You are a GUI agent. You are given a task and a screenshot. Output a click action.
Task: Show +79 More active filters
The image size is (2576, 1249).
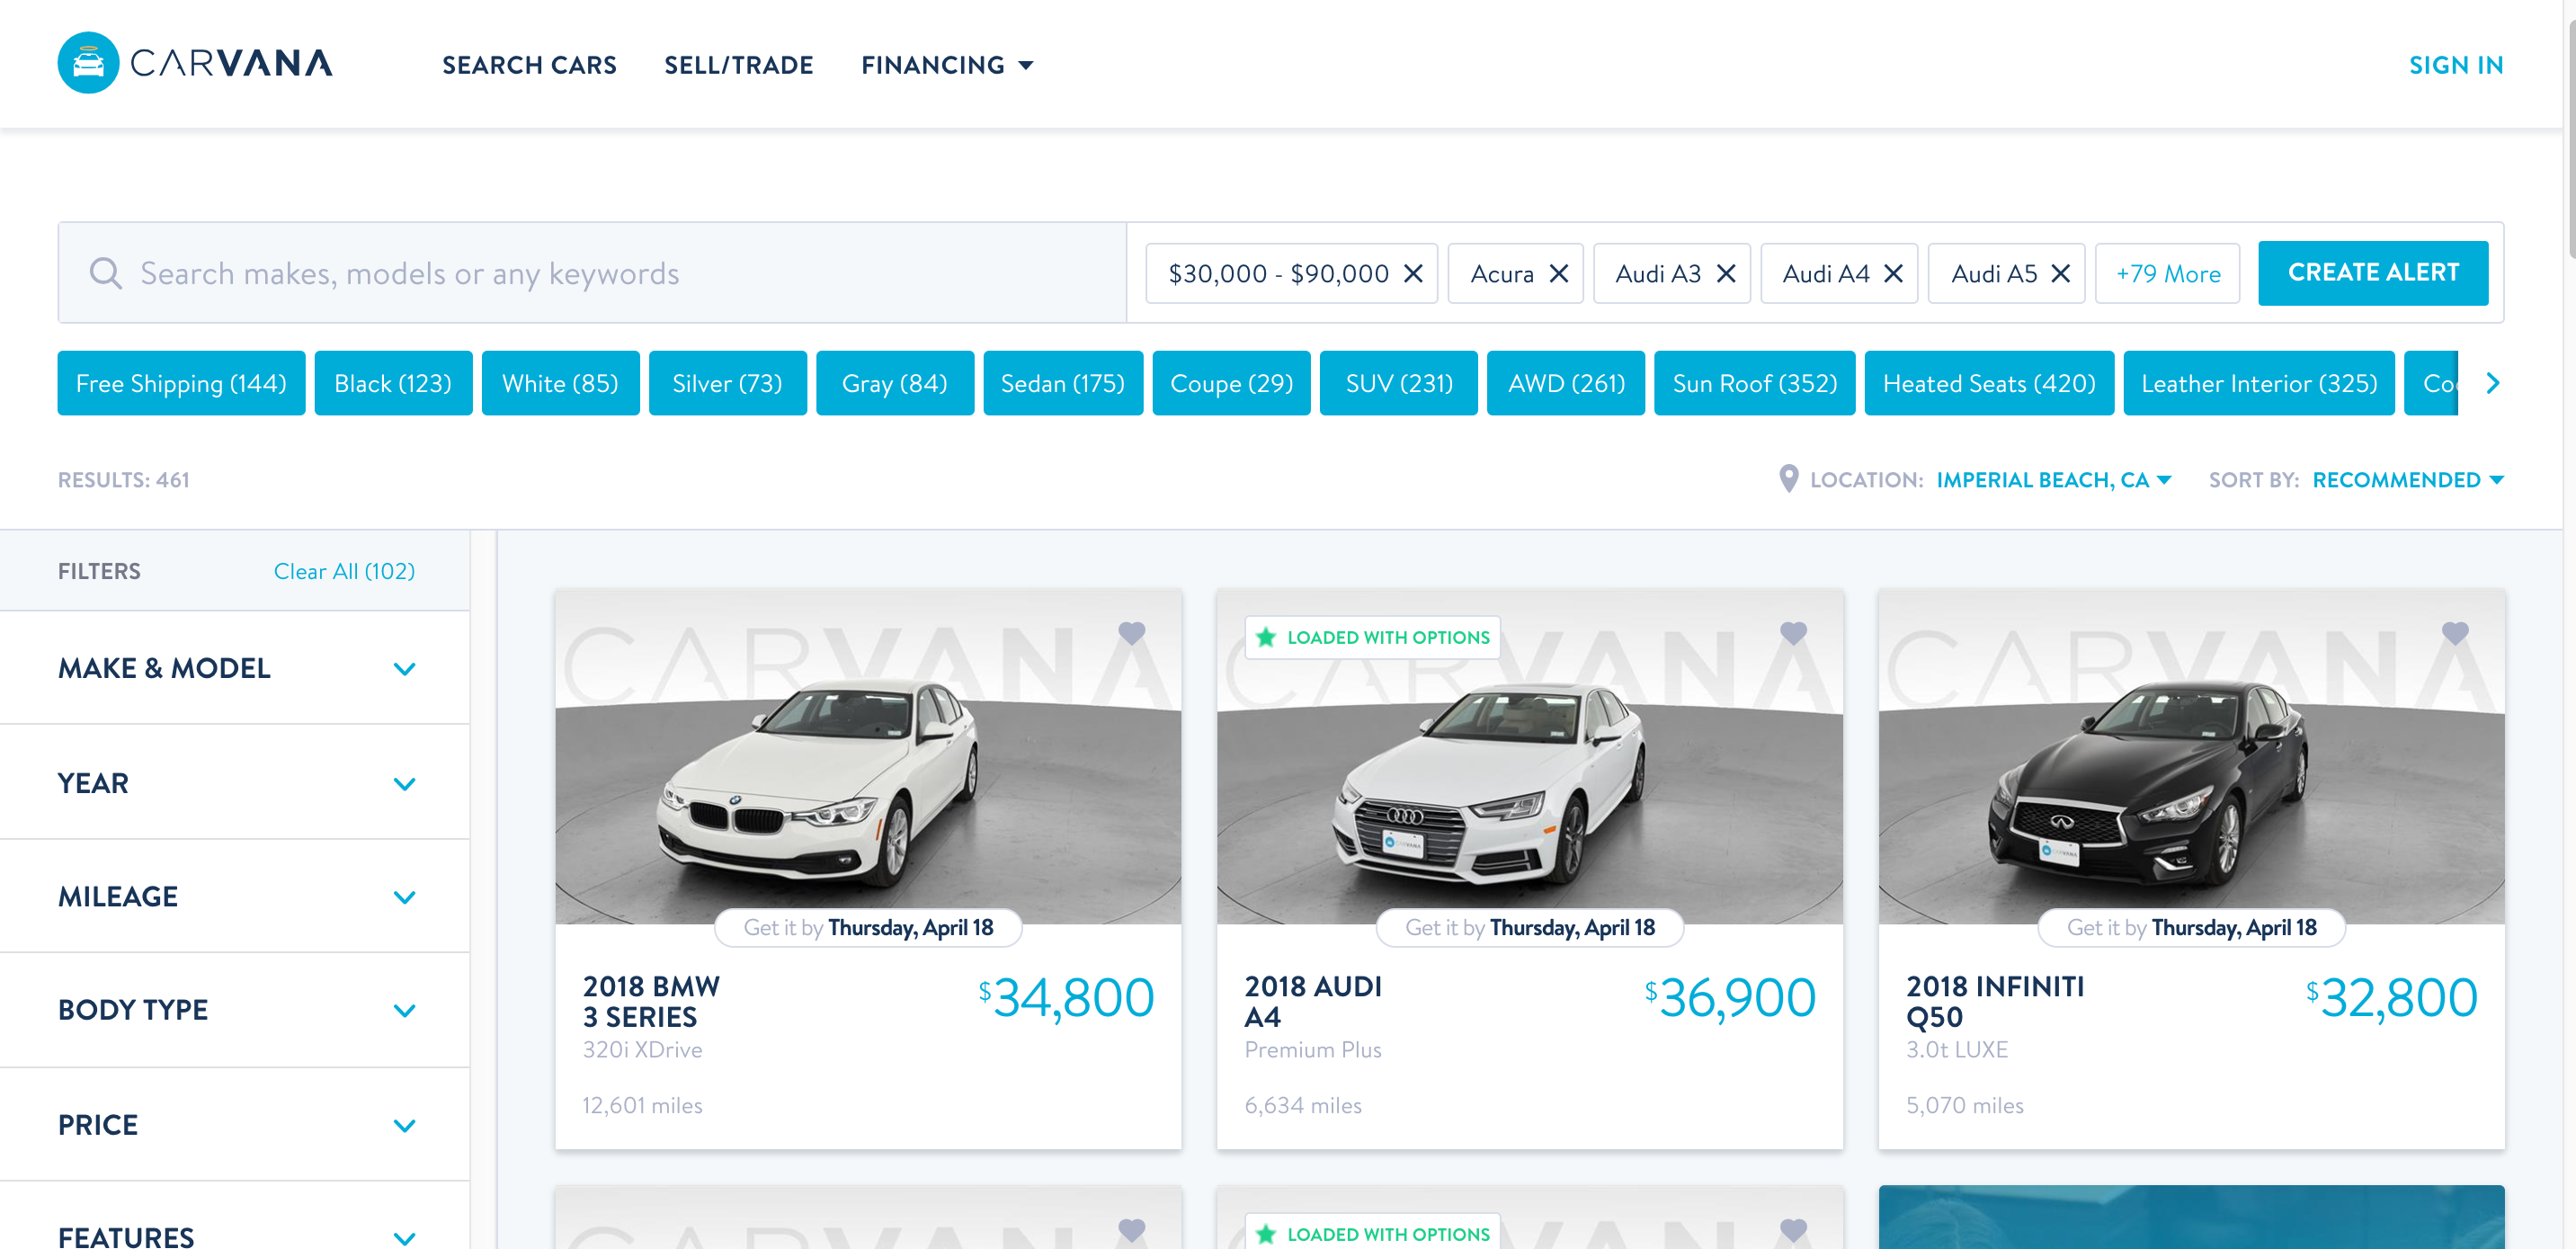2167,273
